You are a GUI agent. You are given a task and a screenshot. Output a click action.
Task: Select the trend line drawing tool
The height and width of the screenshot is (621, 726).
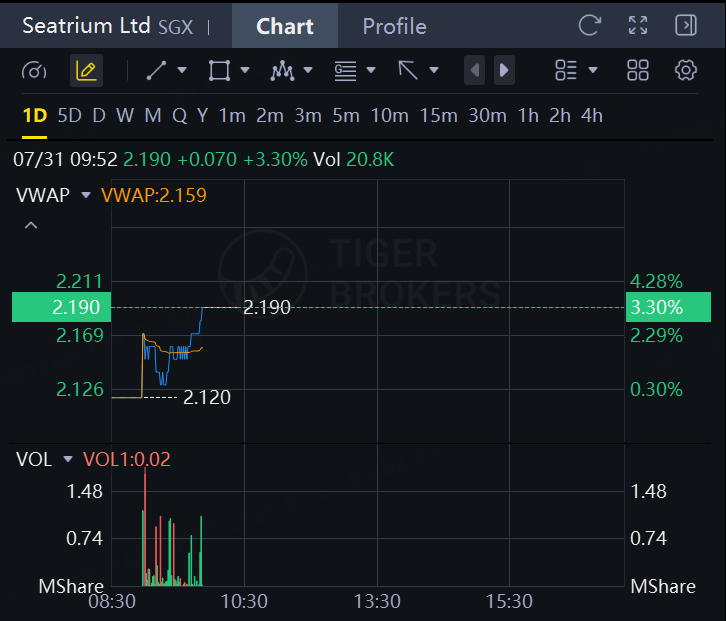coord(156,70)
